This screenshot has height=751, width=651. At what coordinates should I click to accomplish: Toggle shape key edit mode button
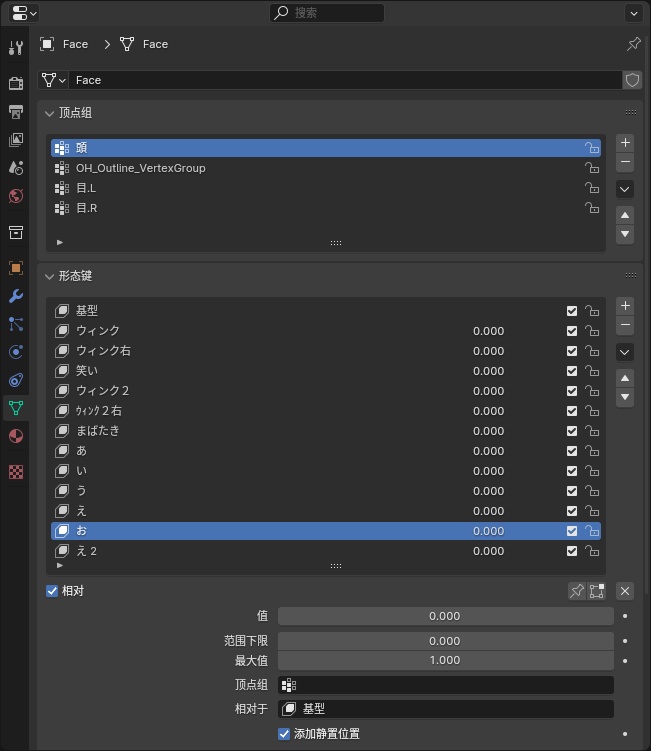[596, 591]
